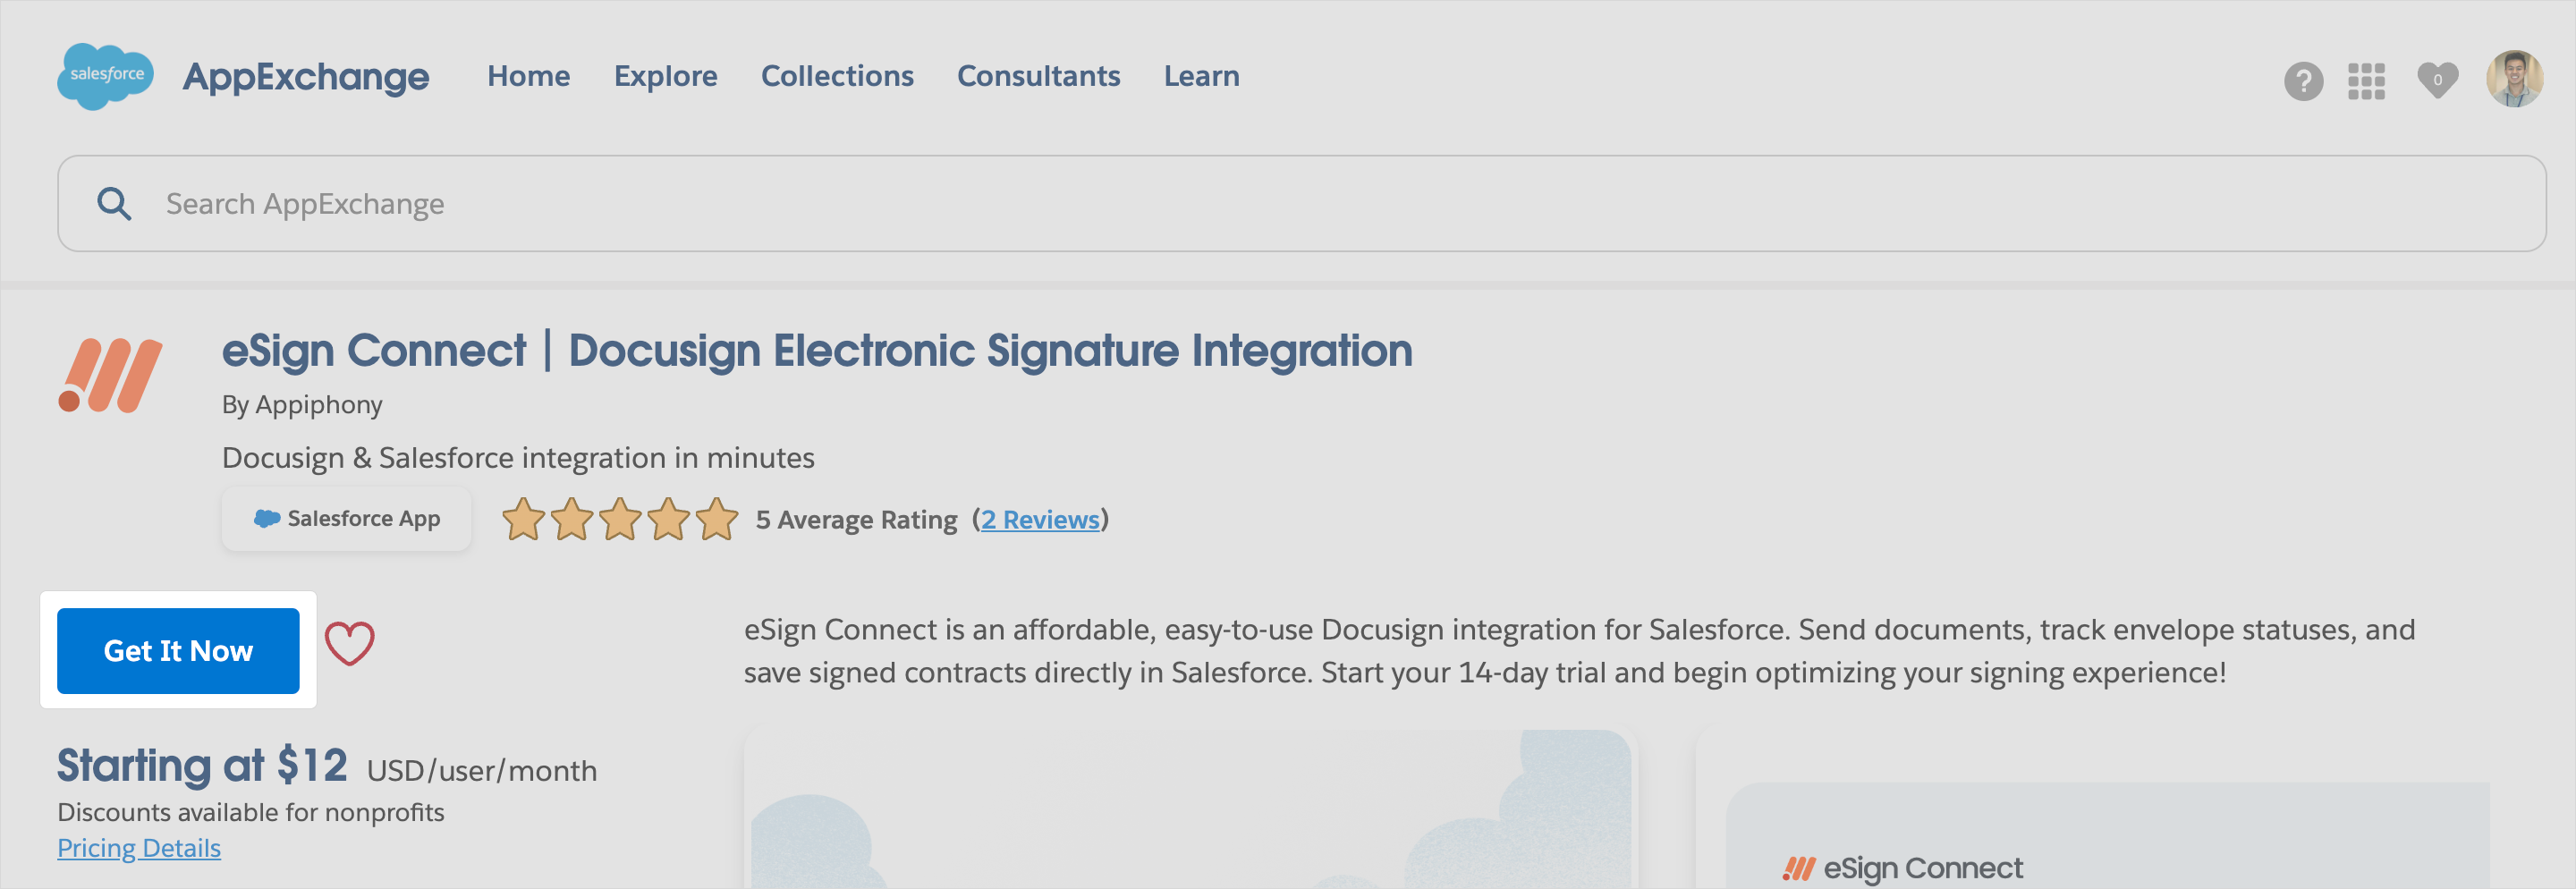Open the Learn section
Screen dimensions: 2576x889
1201,76
